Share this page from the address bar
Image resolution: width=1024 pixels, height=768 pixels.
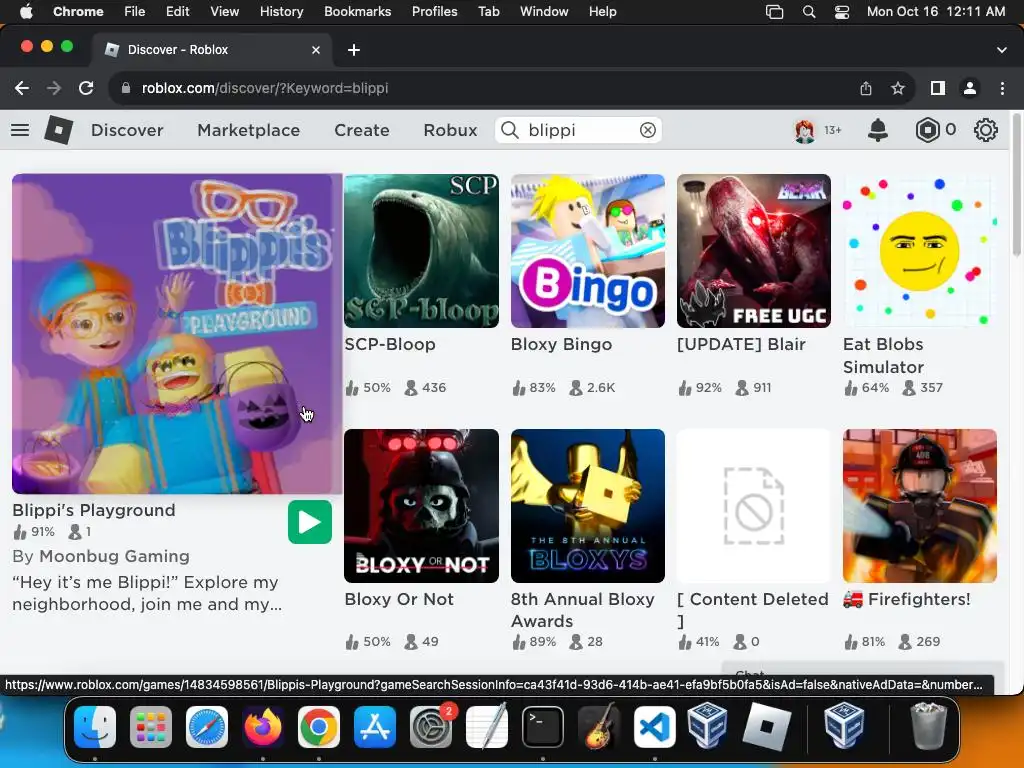pyautogui.click(x=866, y=88)
